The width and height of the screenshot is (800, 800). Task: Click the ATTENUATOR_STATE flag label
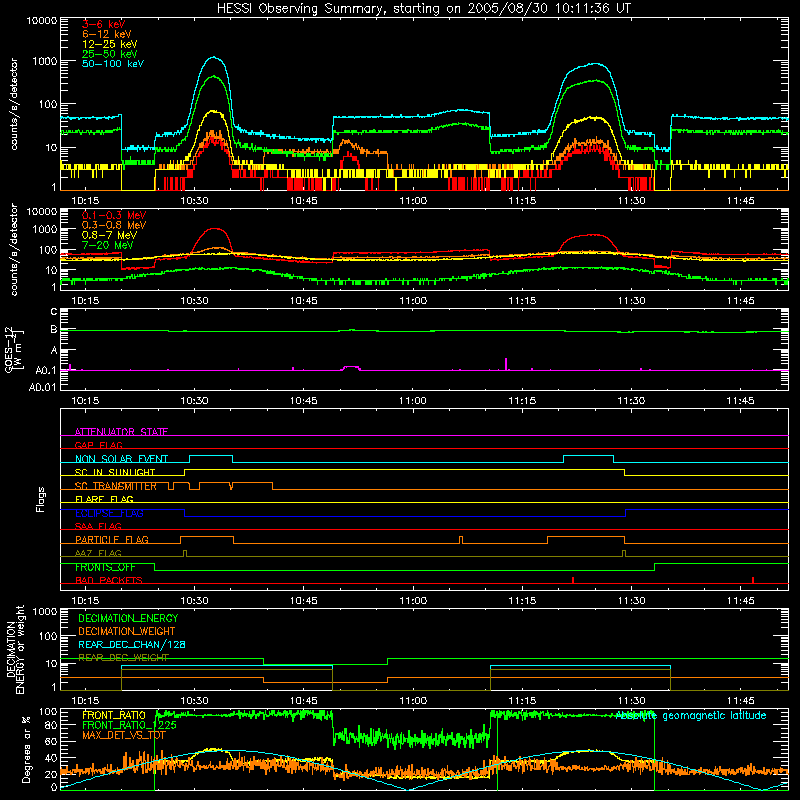(x=121, y=432)
